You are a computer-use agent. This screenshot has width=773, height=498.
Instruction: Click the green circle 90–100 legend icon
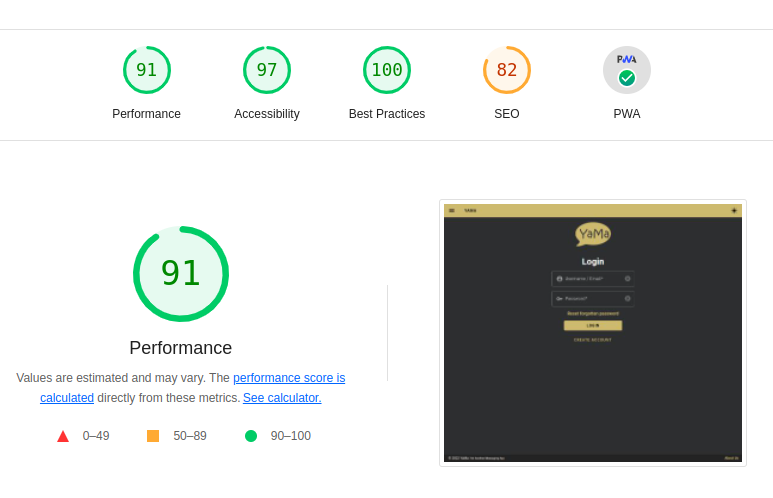pyautogui.click(x=251, y=436)
